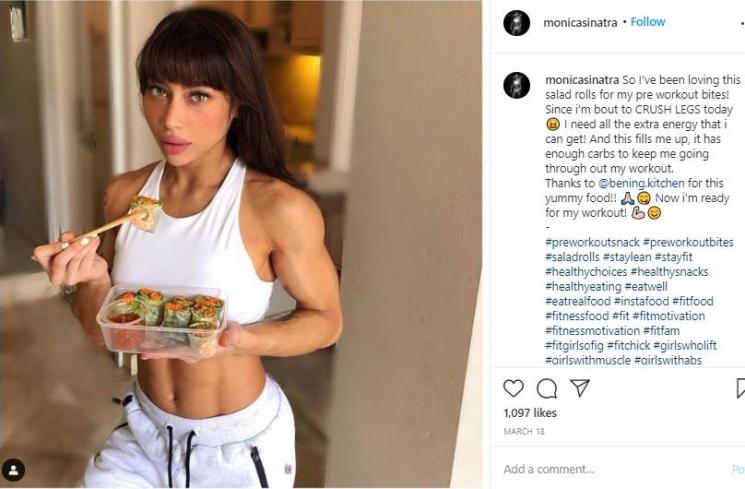Open @bening.kitchen mention link
This screenshot has height=489, width=745.
point(641,183)
